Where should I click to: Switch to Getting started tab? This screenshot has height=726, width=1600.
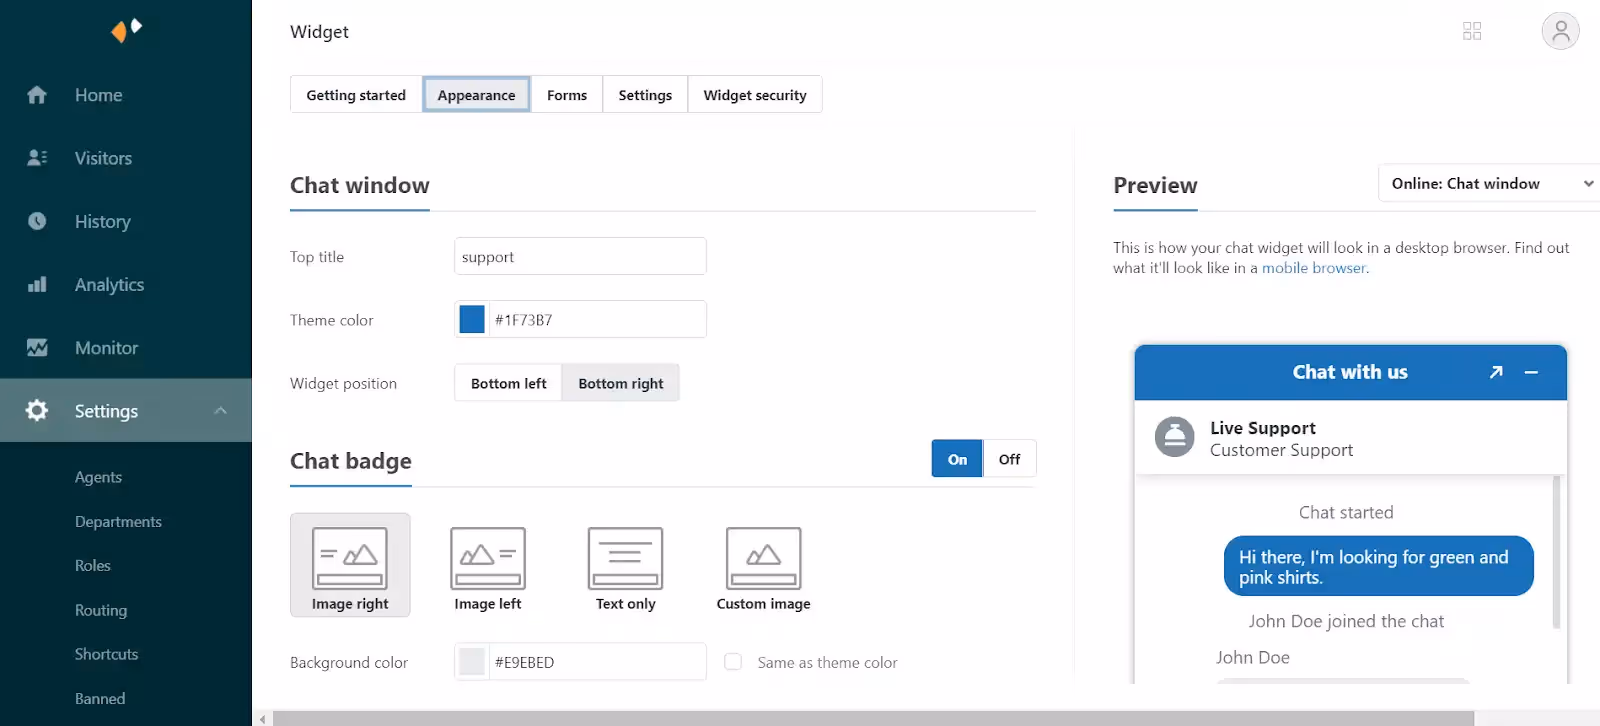pyautogui.click(x=356, y=95)
